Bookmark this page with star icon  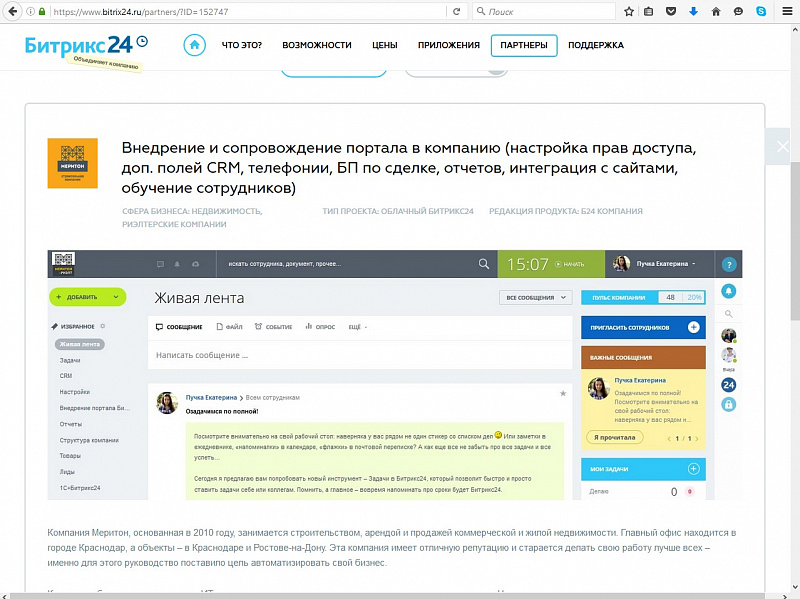[629, 11]
